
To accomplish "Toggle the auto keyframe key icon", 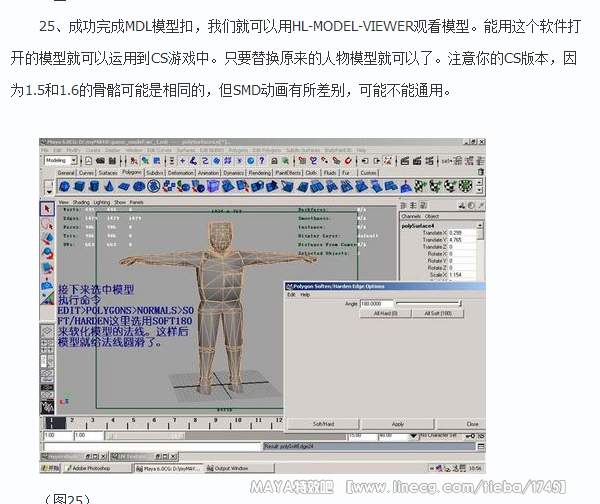I will (x=470, y=436).
